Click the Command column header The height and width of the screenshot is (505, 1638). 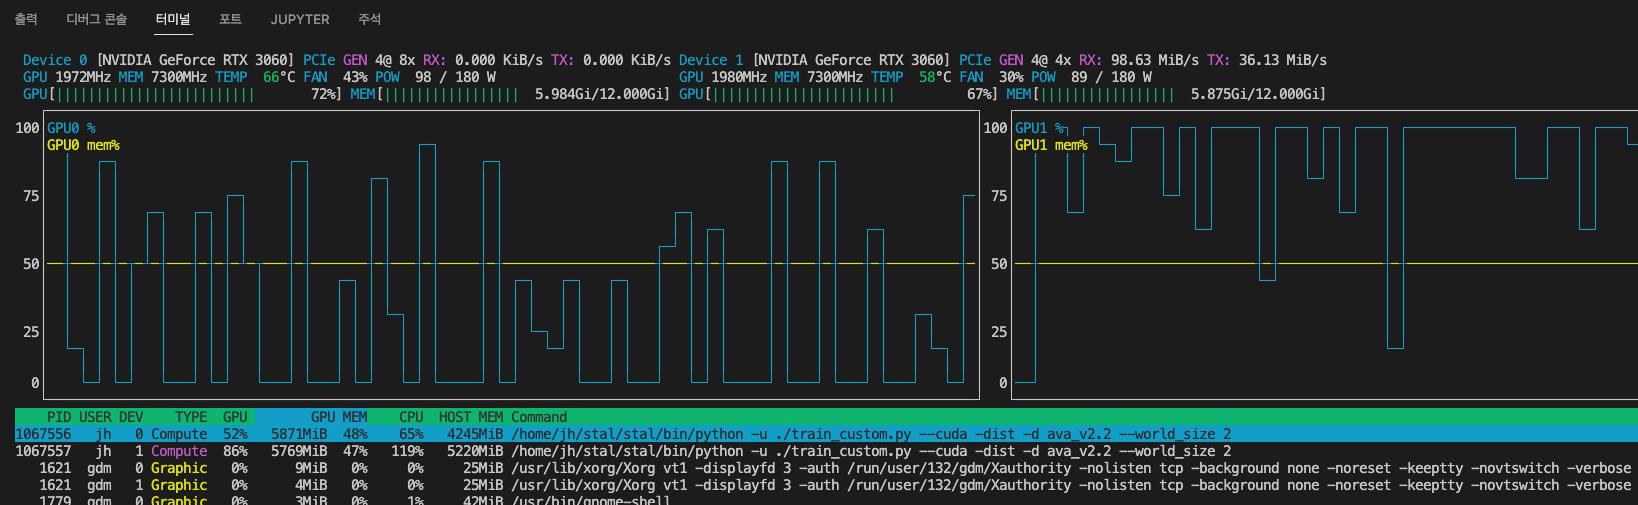pos(539,417)
